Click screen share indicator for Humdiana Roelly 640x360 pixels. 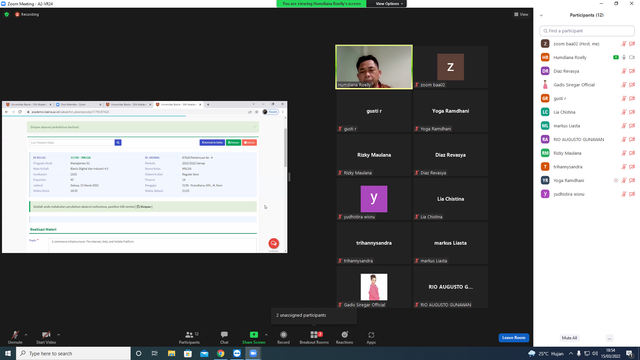point(616,58)
